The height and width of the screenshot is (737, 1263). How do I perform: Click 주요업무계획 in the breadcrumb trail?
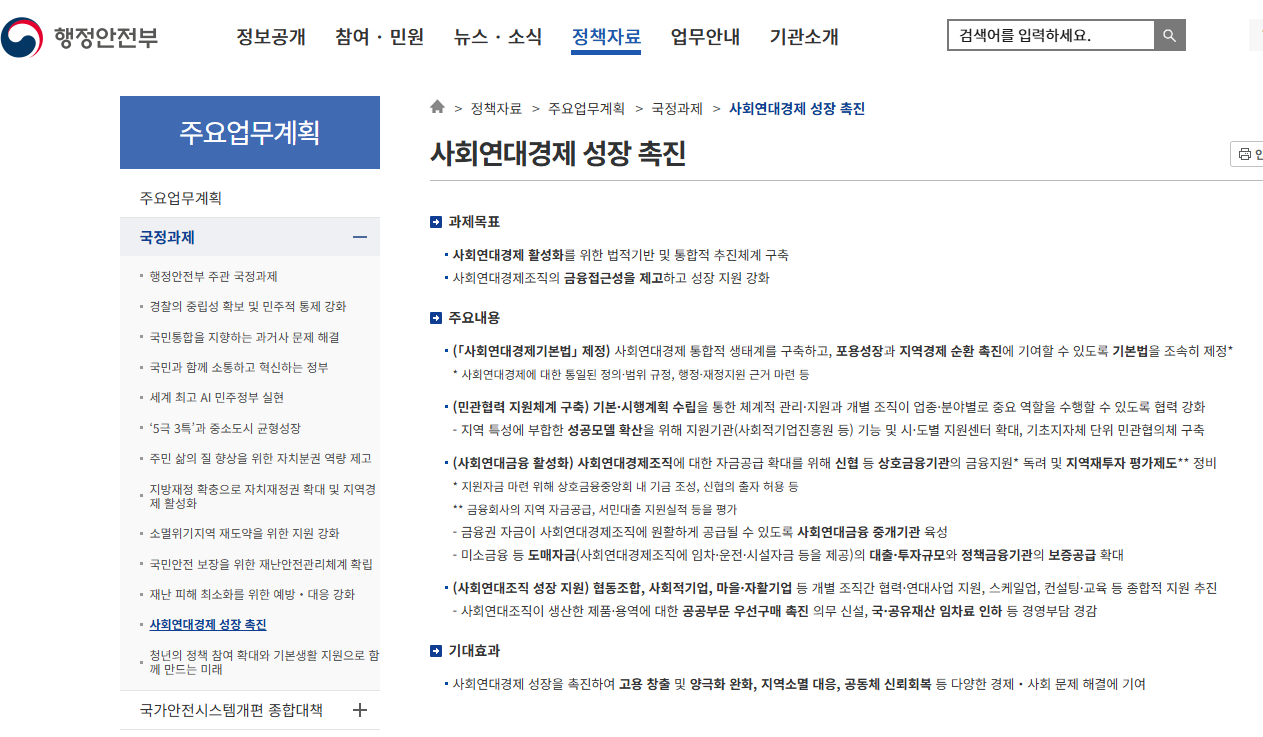pyautogui.click(x=586, y=108)
